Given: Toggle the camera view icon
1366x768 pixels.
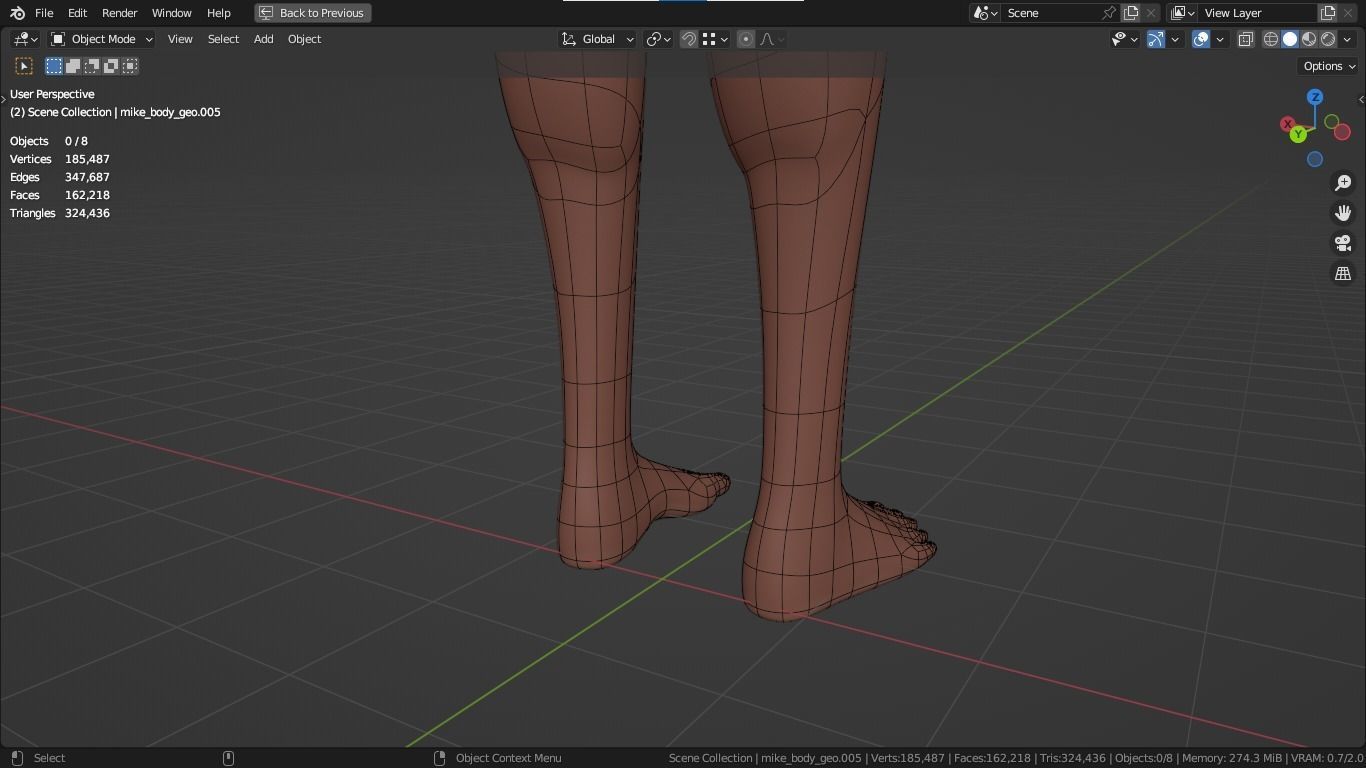Looking at the screenshot, I should pos(1343,243).
